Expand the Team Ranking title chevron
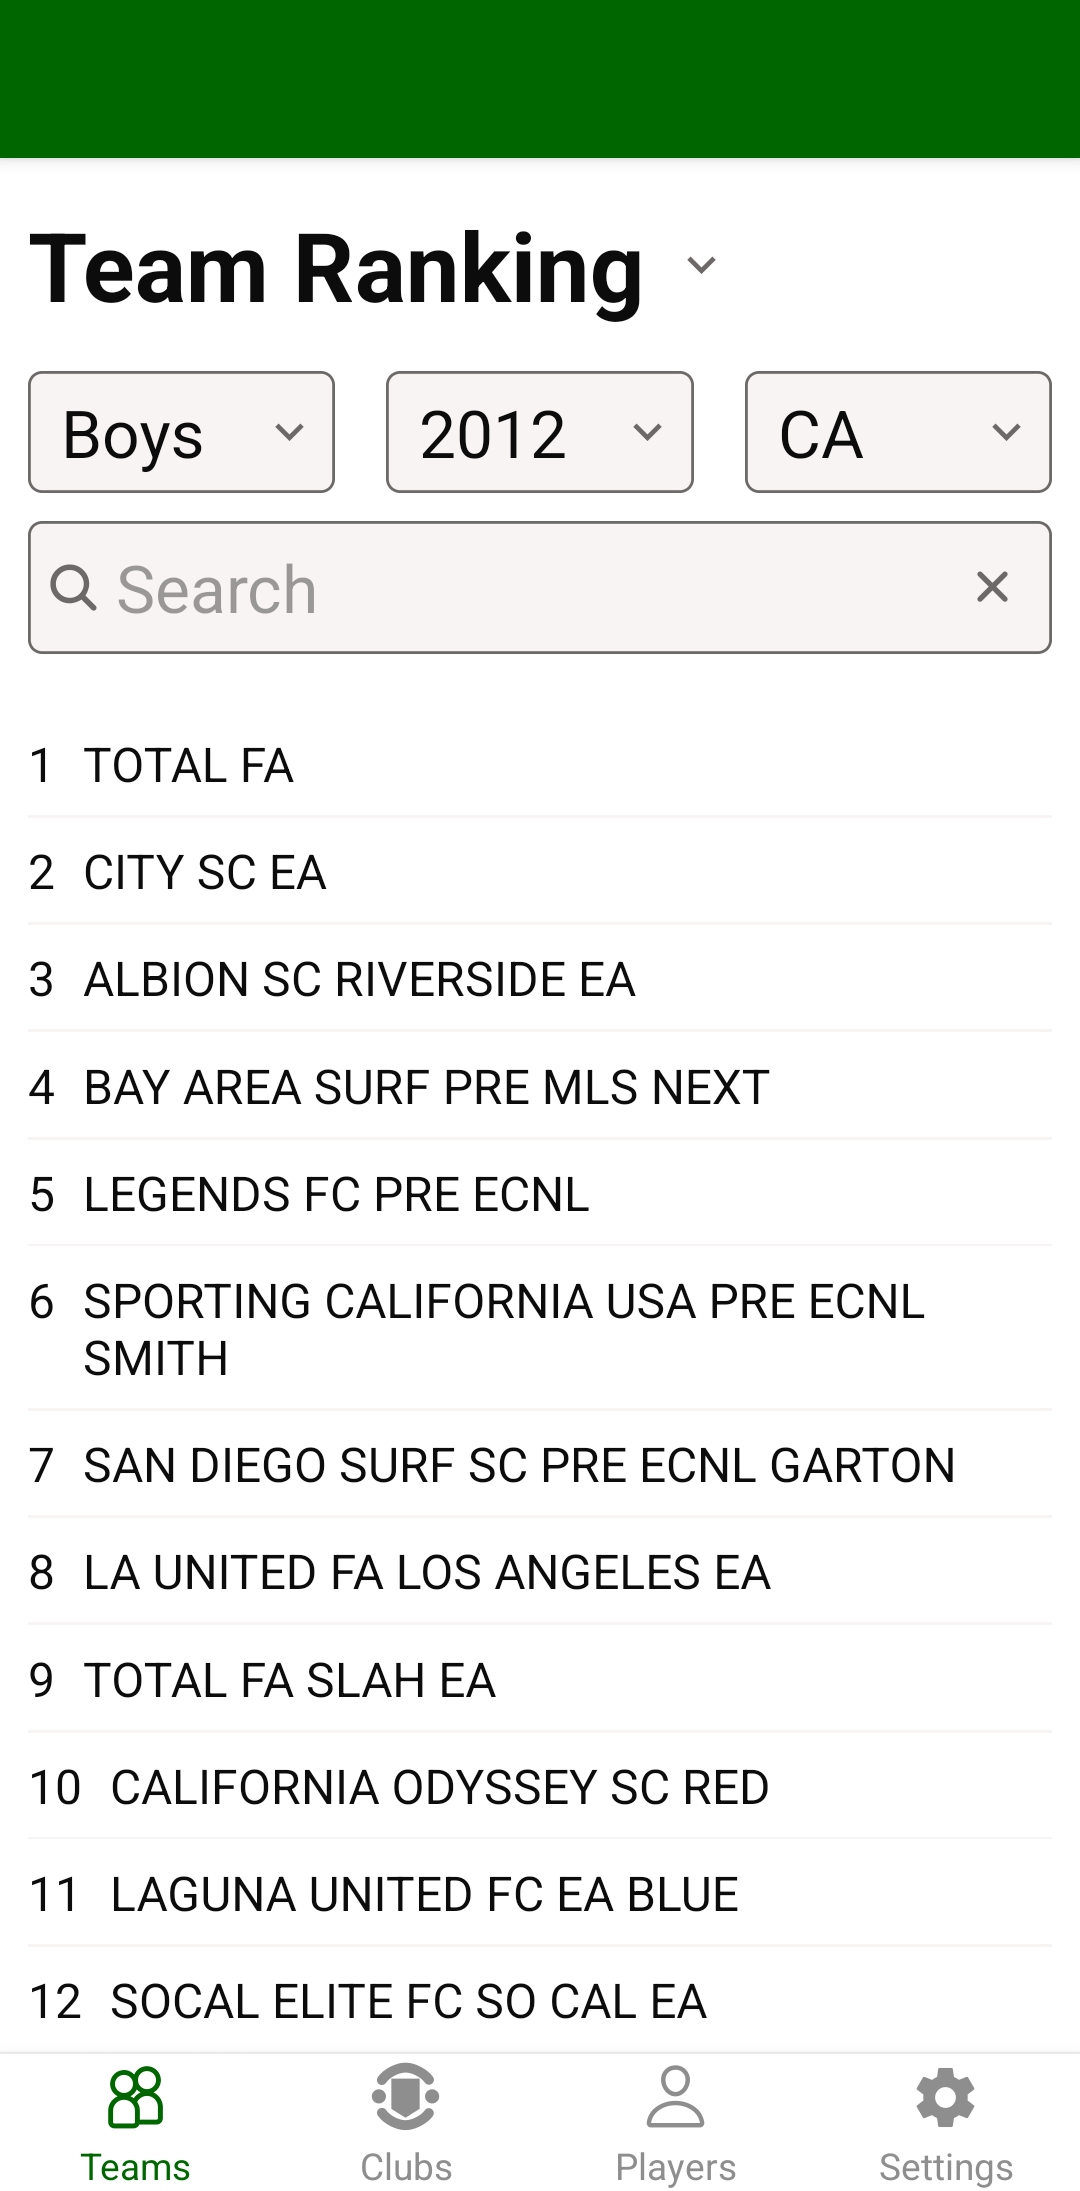This screenshot has height=2191, width=1080. click(x=701, y=266)
